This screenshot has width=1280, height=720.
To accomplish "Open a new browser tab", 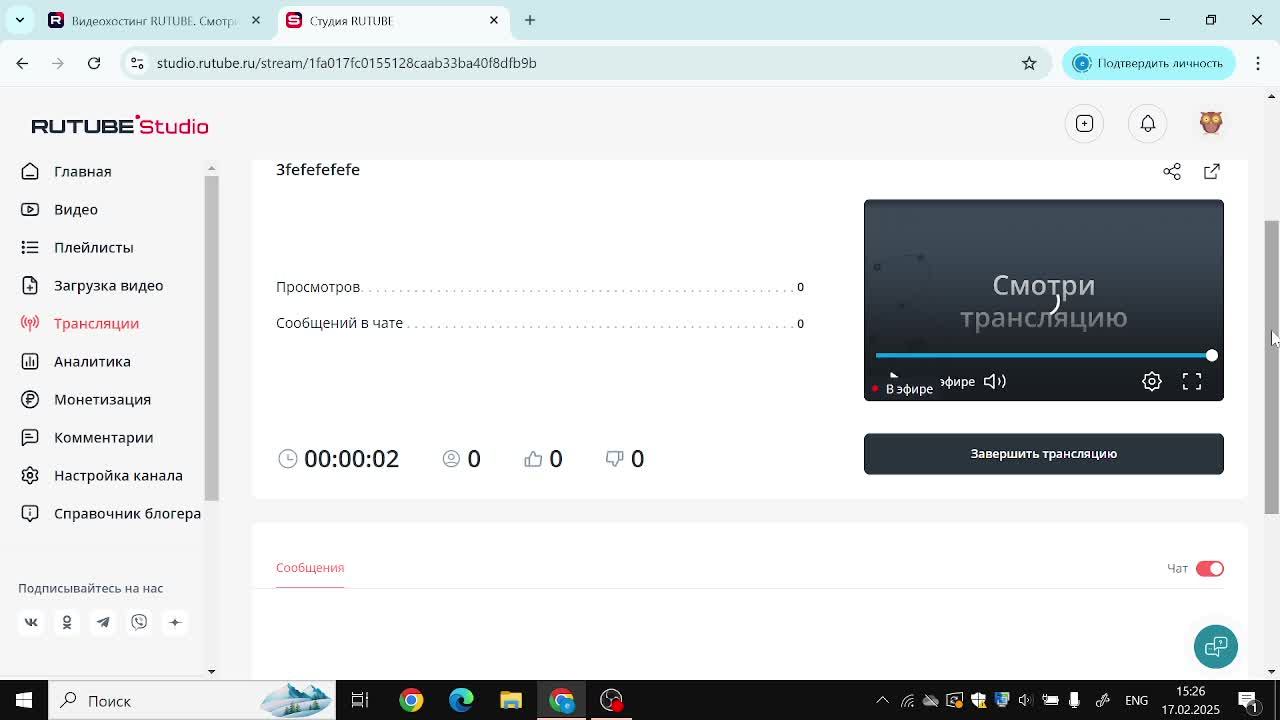I will 530,20.
